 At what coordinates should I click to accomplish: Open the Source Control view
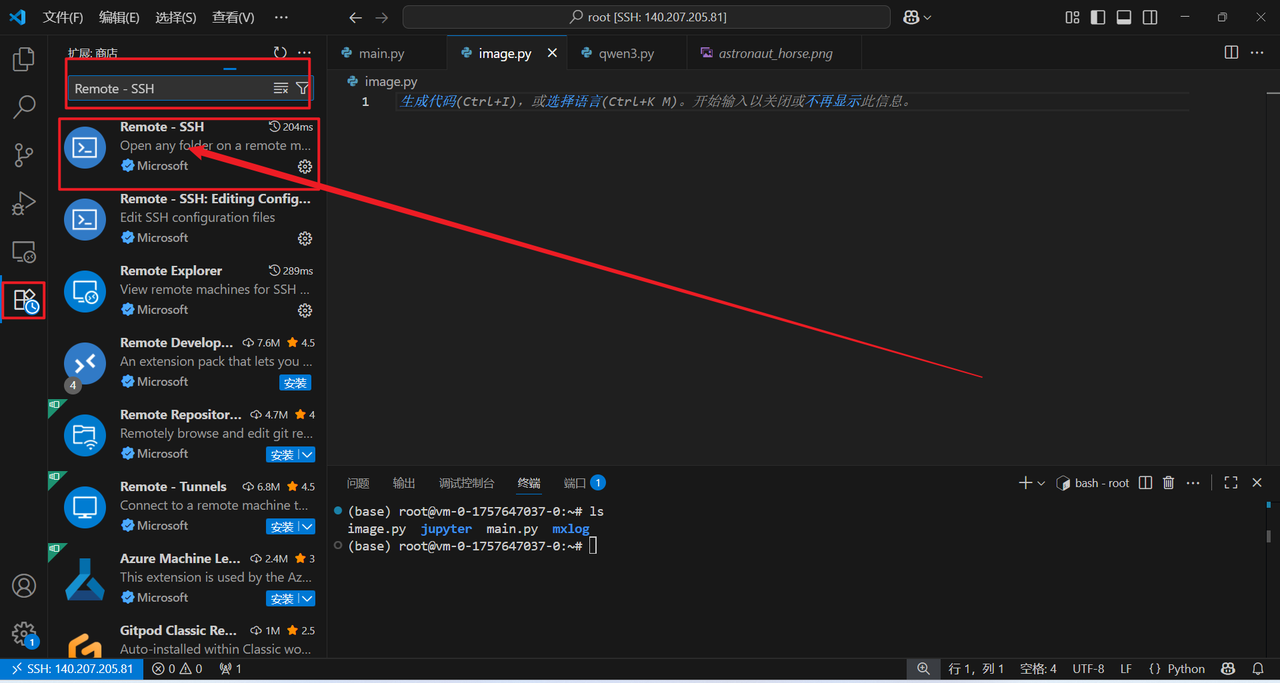[24, 155]
